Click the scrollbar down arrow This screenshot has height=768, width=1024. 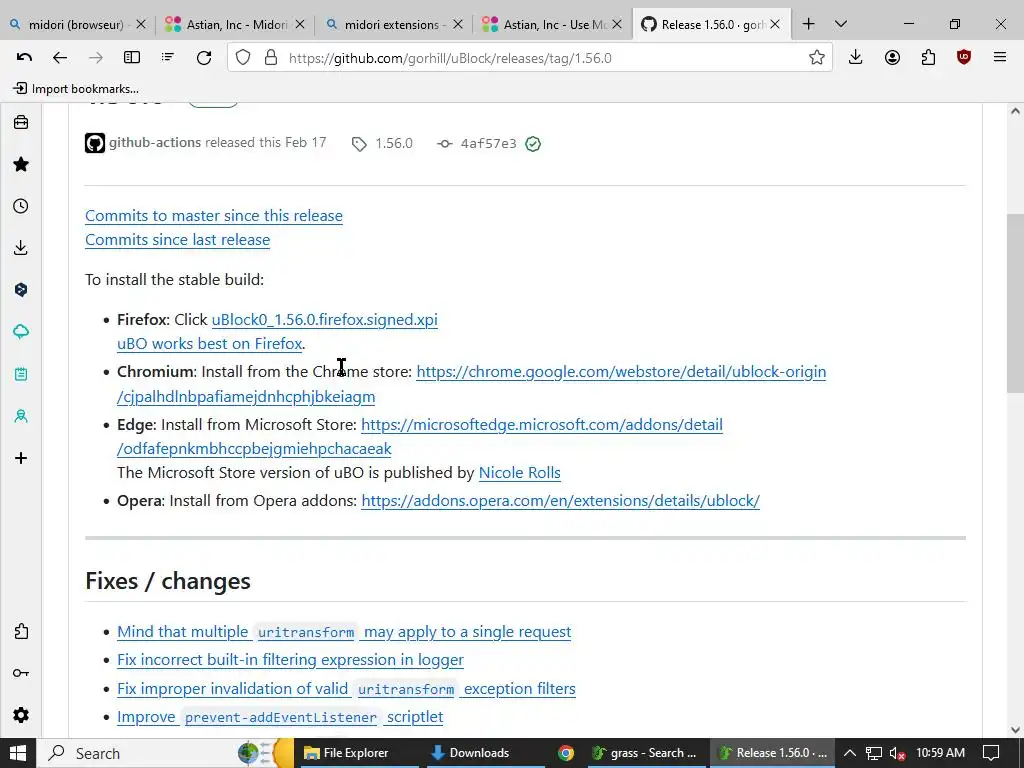pyautogui.click(x=1015, y=729)
